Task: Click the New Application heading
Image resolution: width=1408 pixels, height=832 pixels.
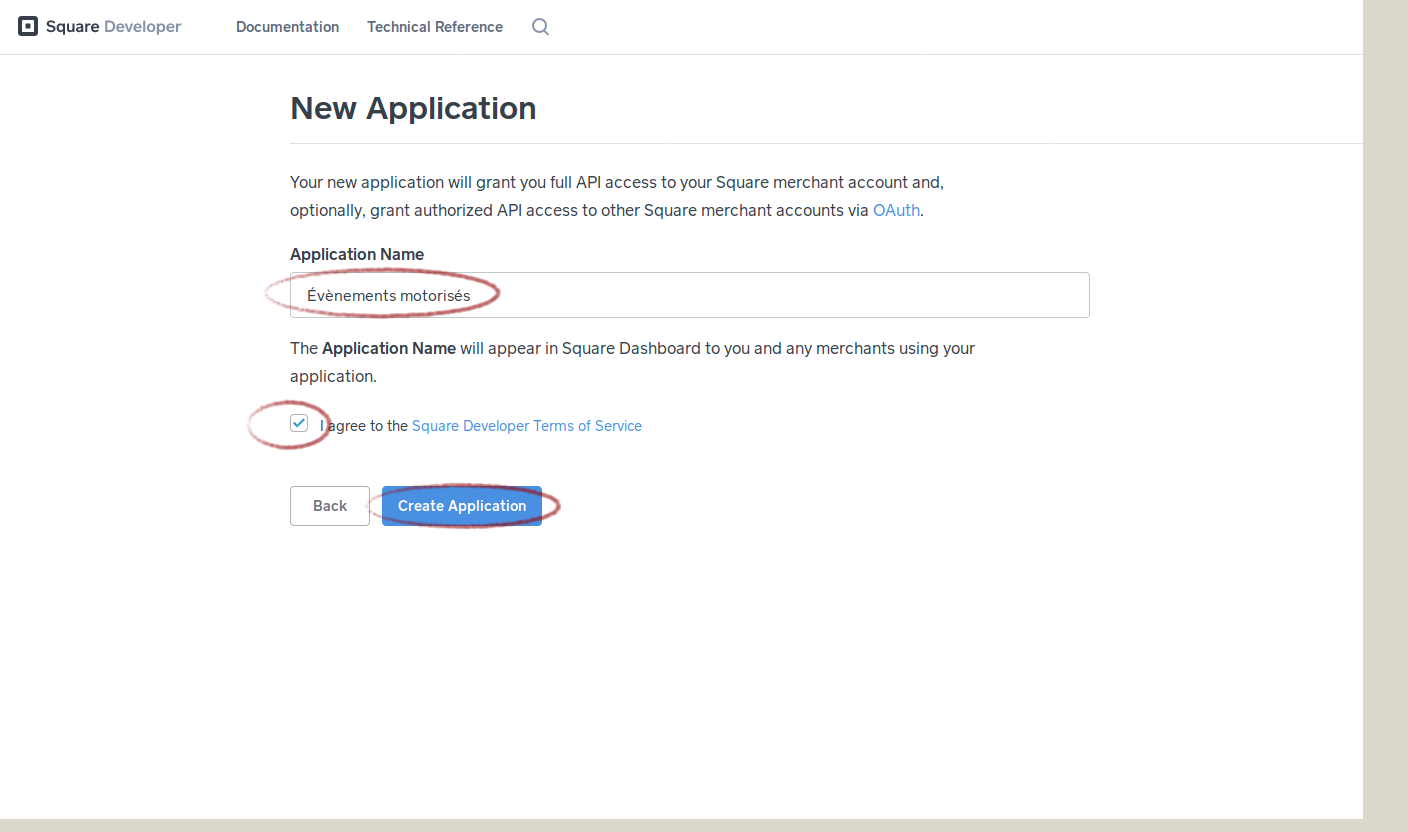Action: click(x=413, y=108)
